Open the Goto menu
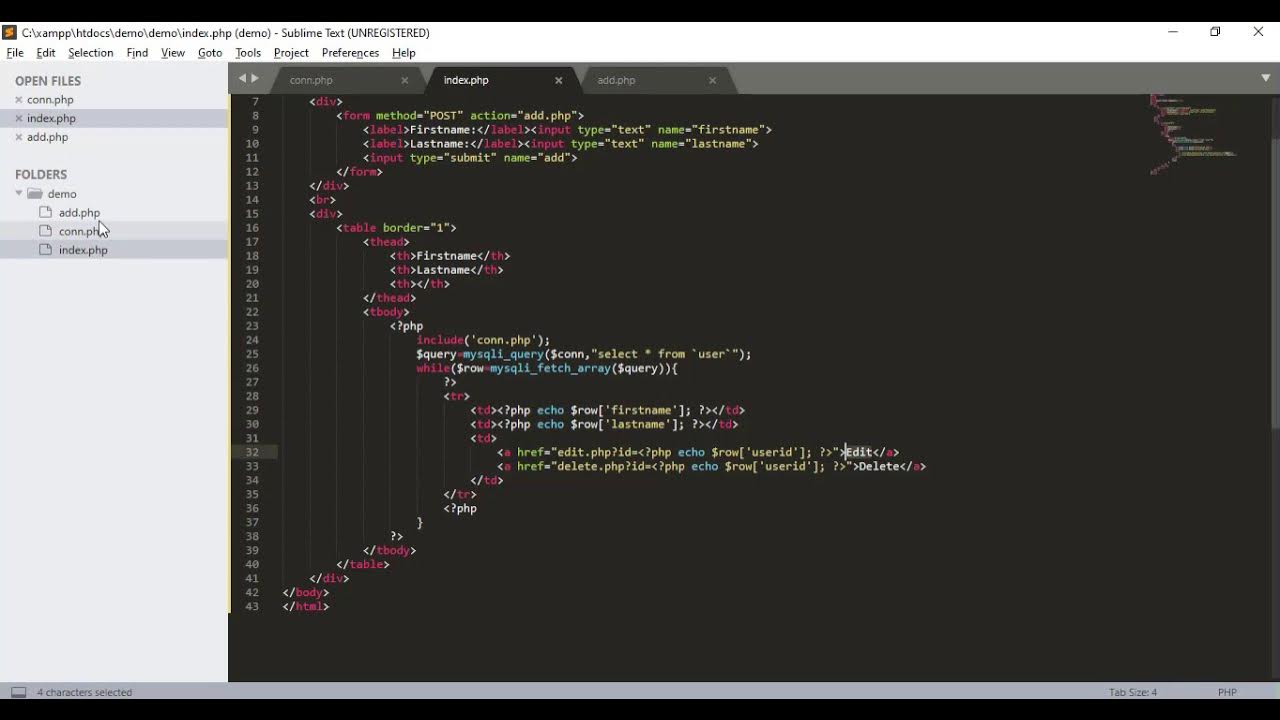This screenshot has width=1280, height=720. [x=210, y=53]
